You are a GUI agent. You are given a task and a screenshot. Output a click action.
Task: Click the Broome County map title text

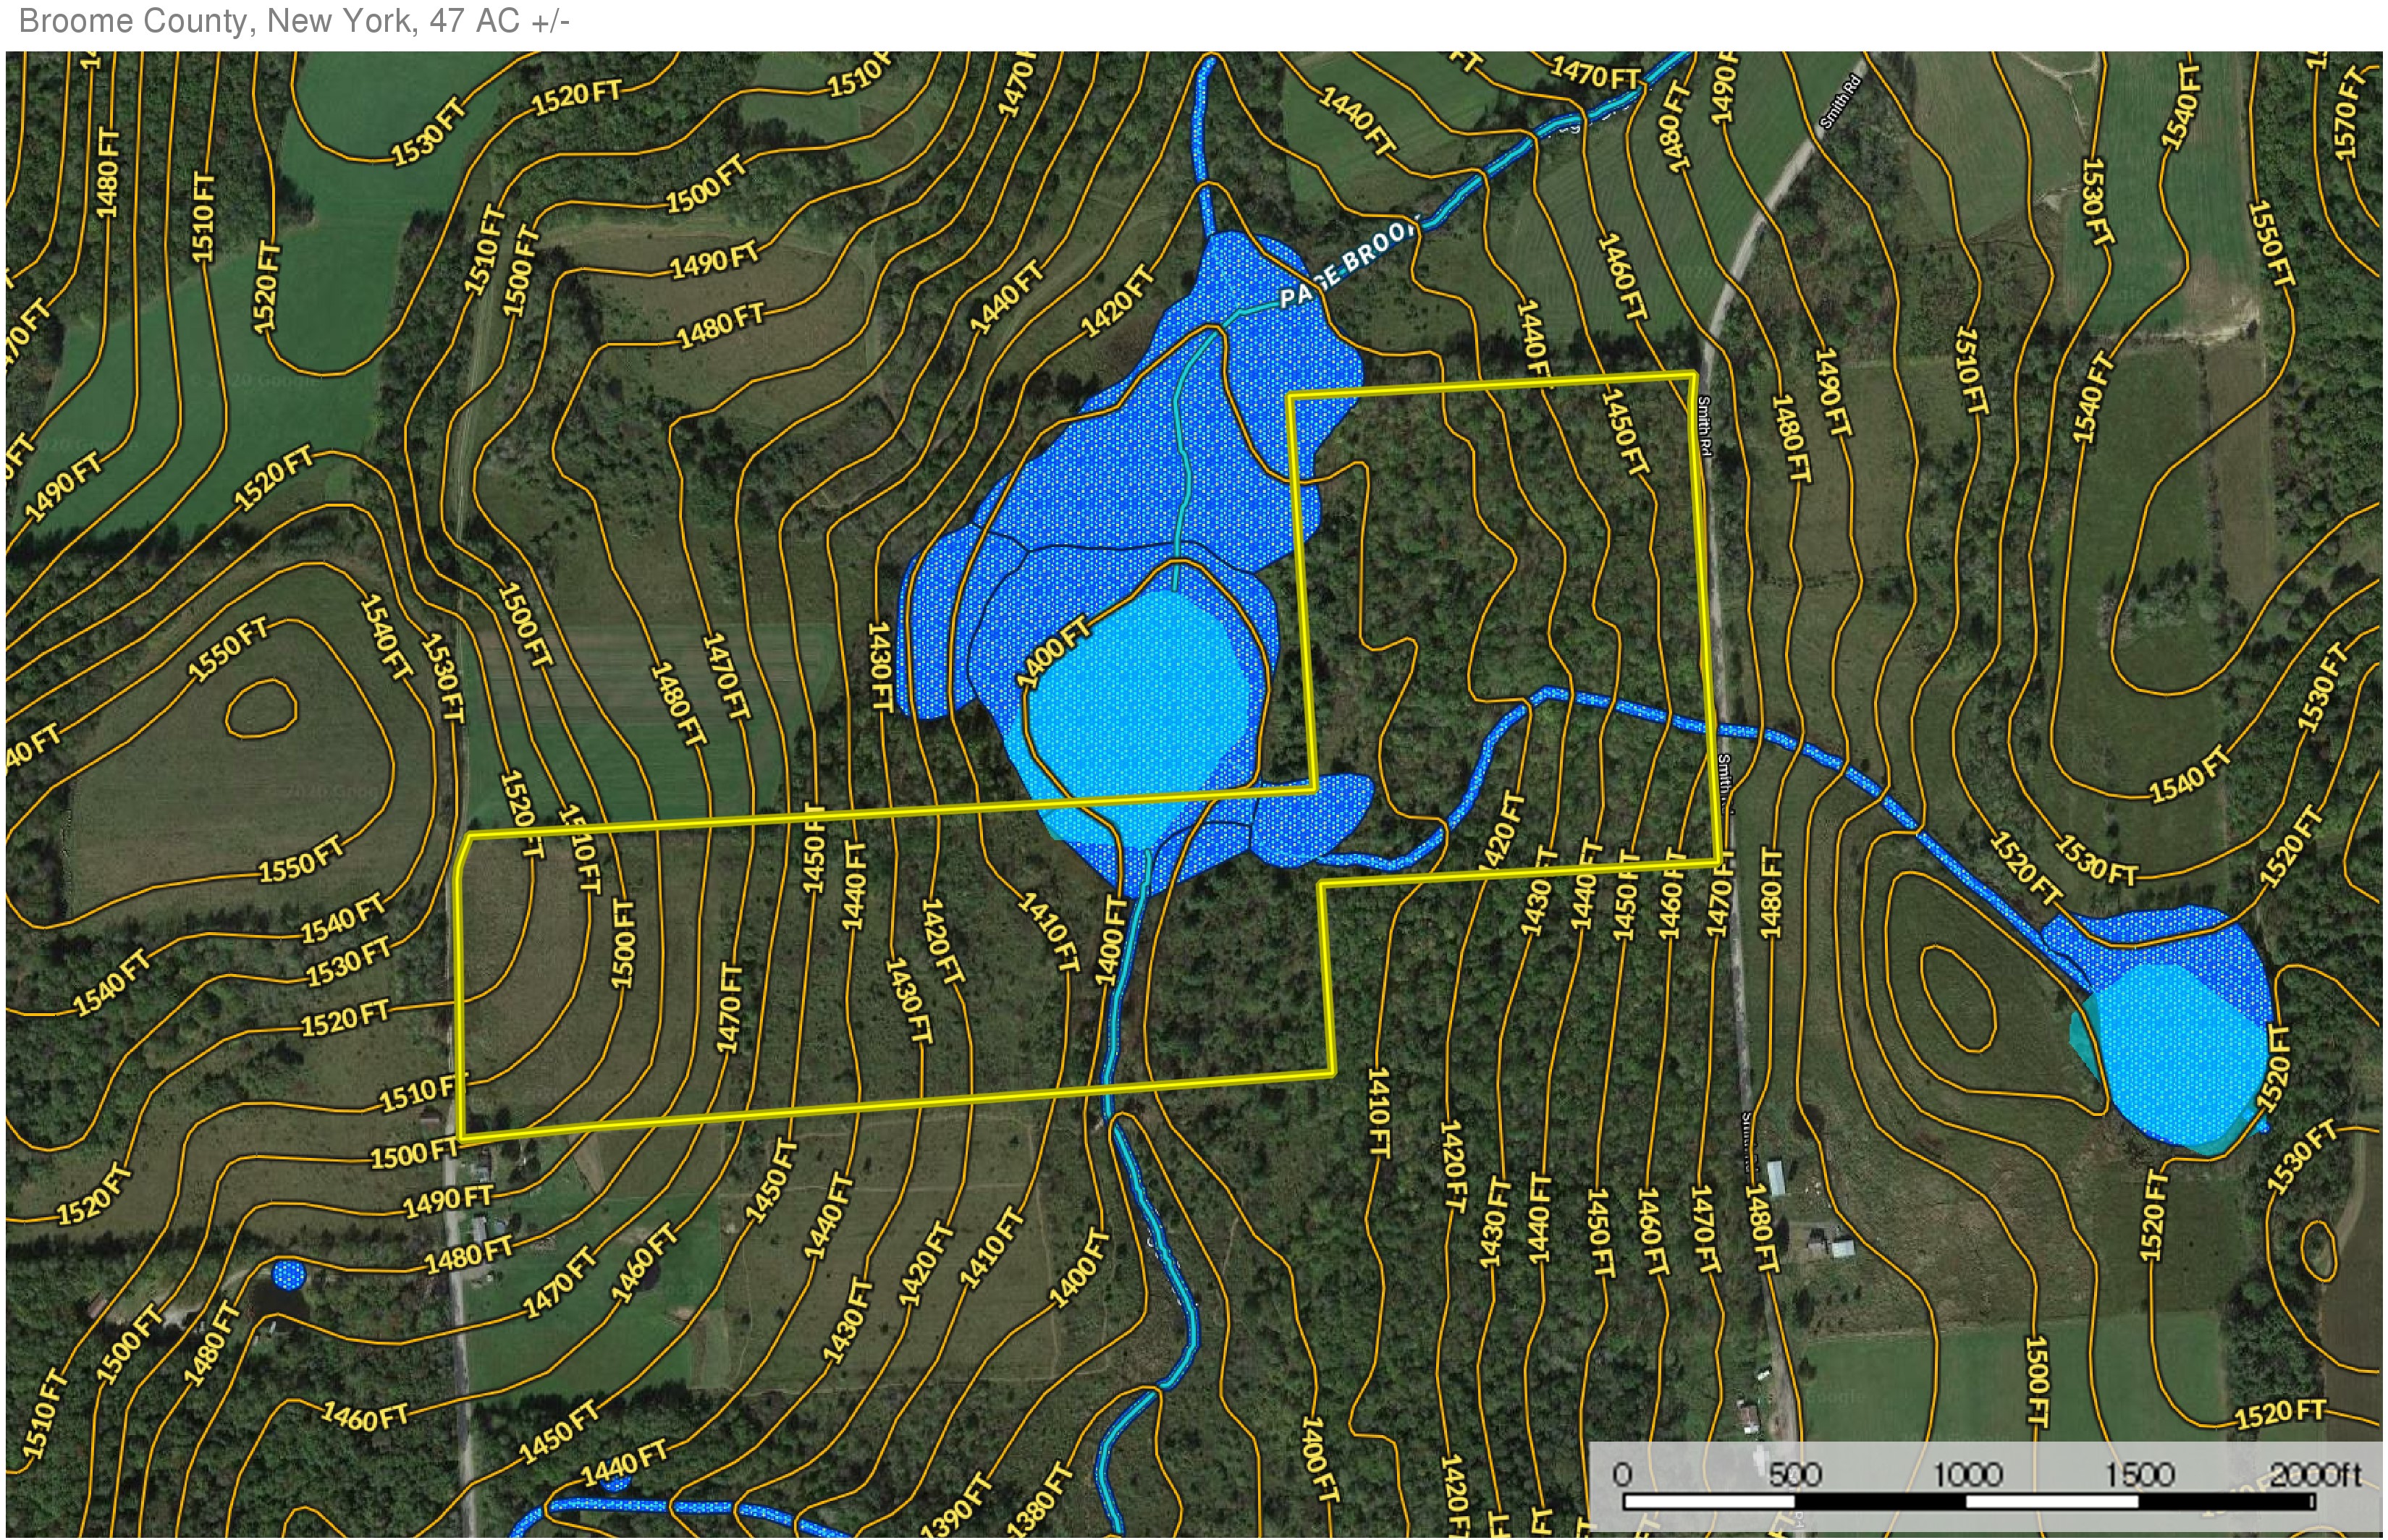click(x=293, y=21)
